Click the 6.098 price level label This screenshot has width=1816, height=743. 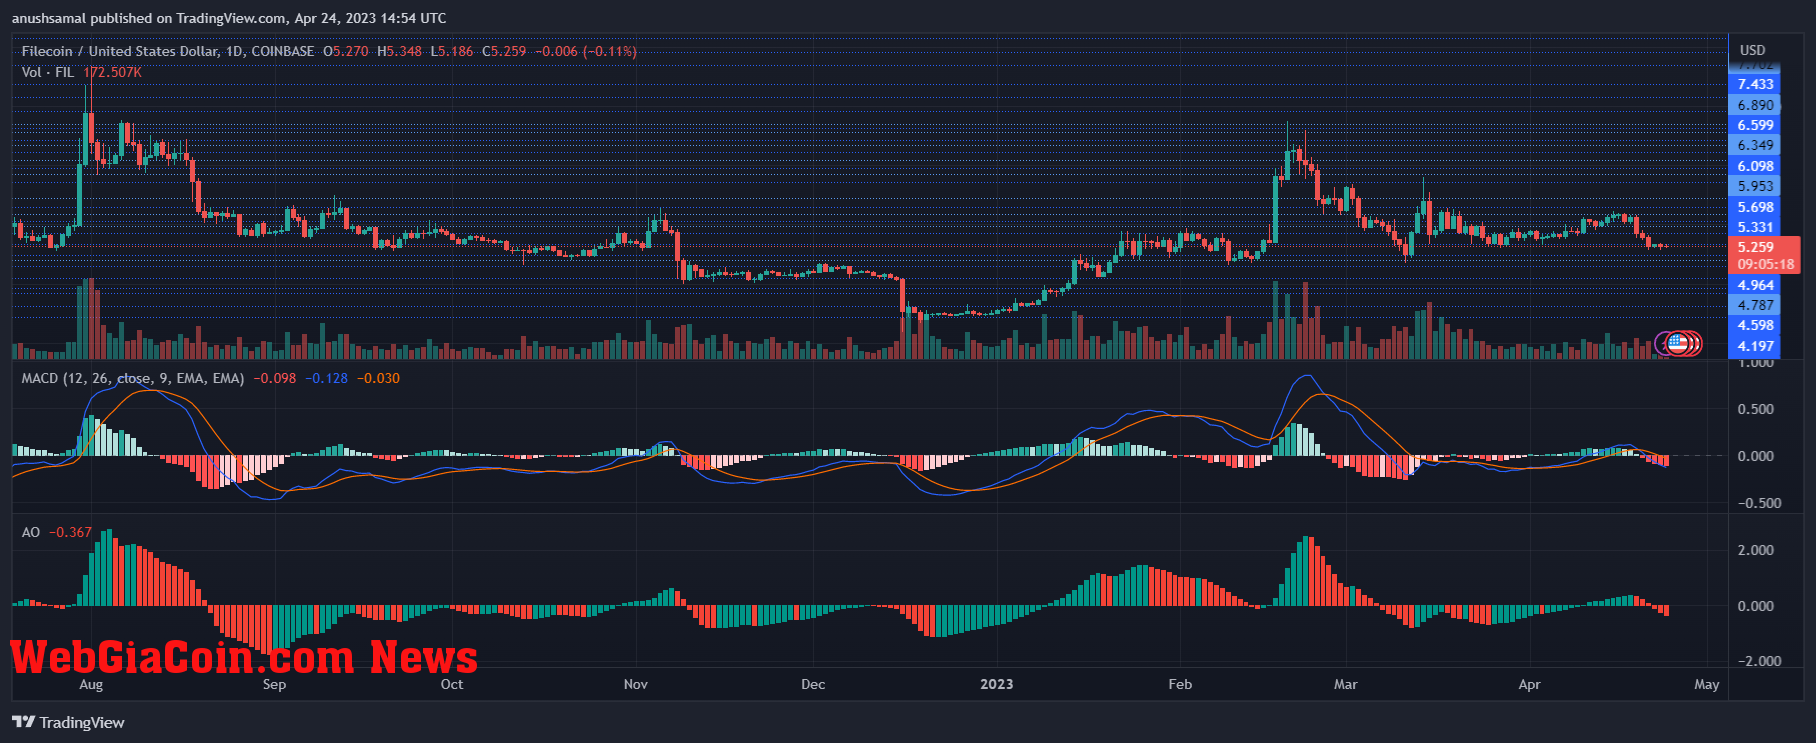1755,166
